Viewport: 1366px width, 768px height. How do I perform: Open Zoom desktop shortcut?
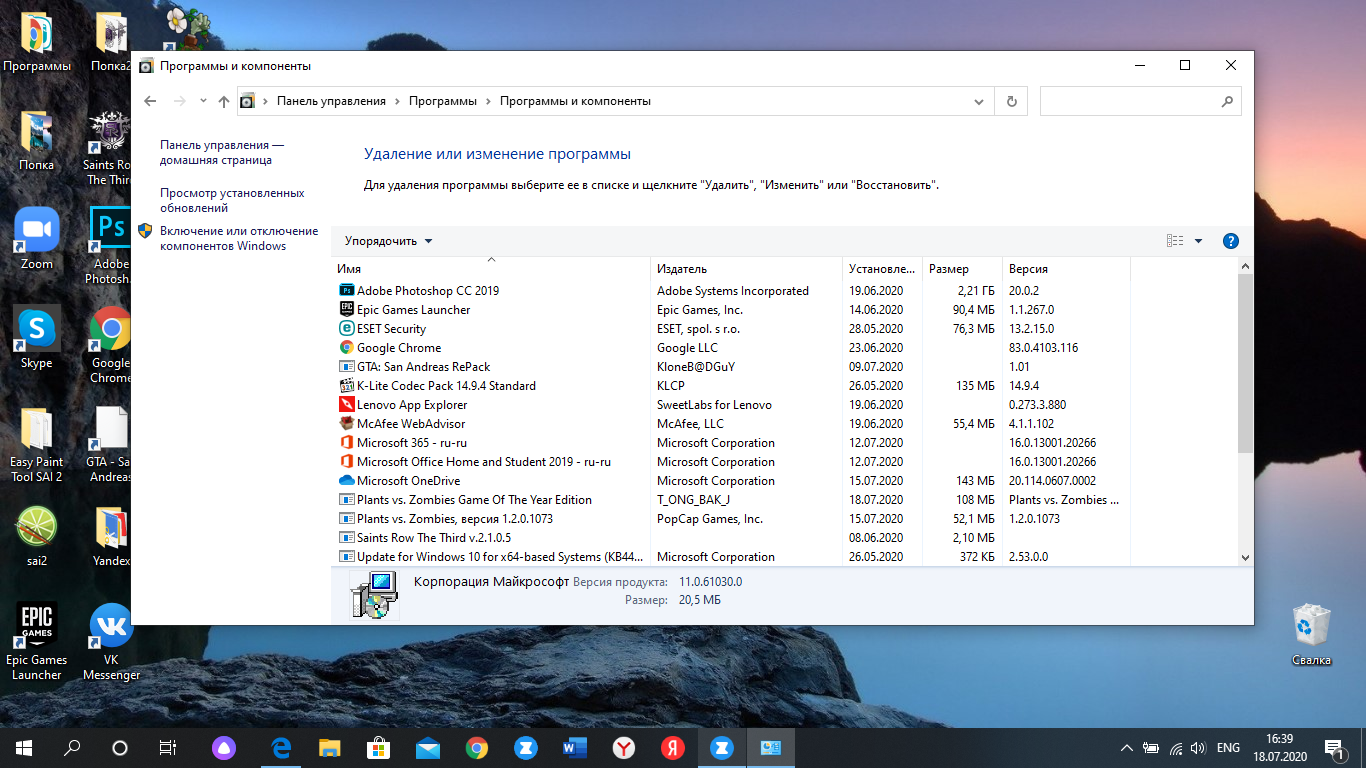[37, 239]
